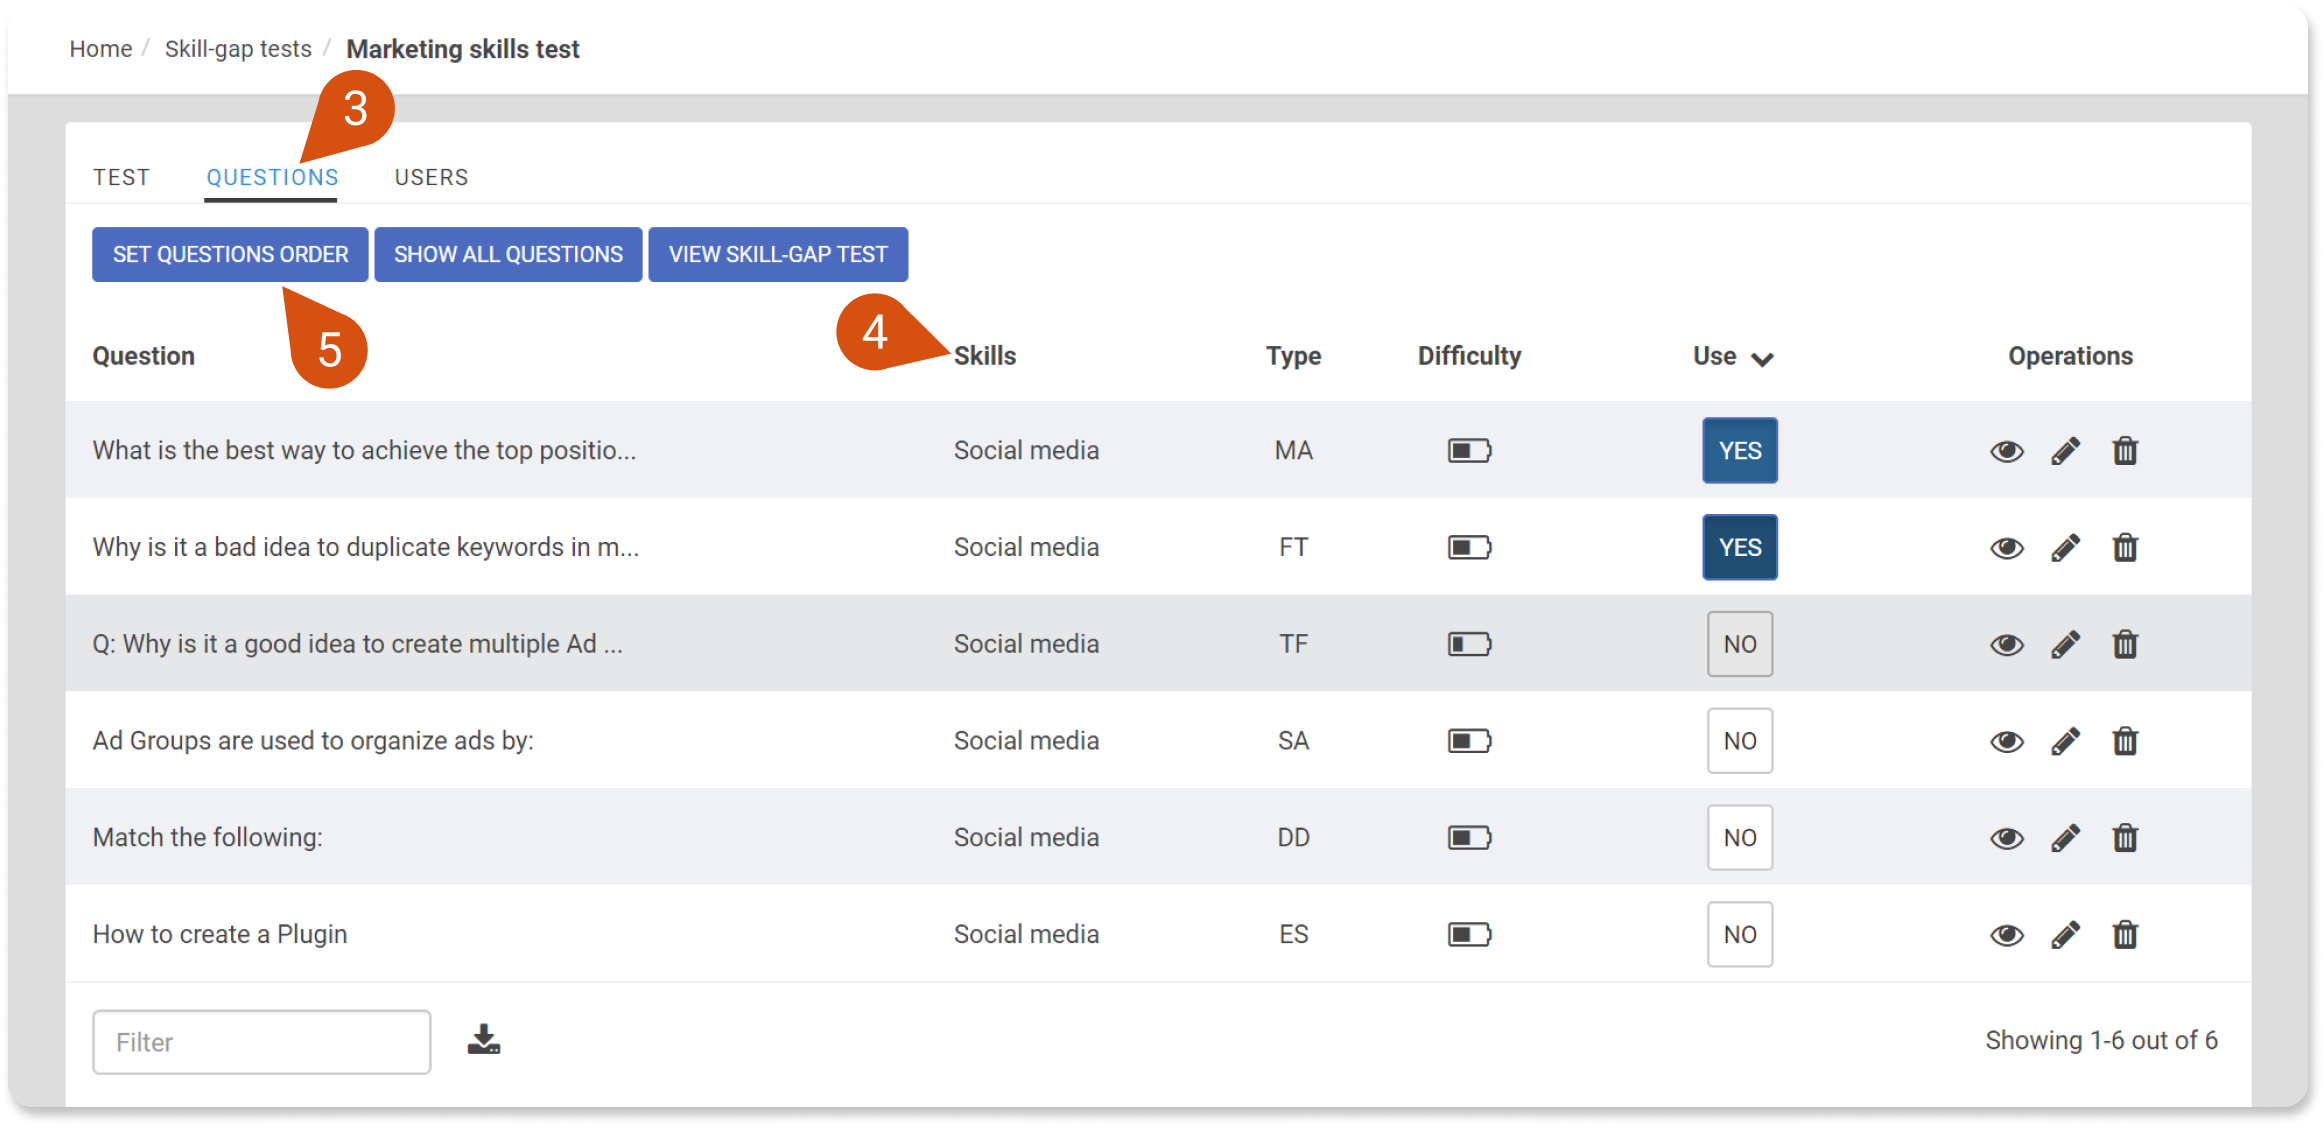This screenshot has height=1127, width=2324.
Task: Click the Filter input field
Action: (x=262, y=1042)
